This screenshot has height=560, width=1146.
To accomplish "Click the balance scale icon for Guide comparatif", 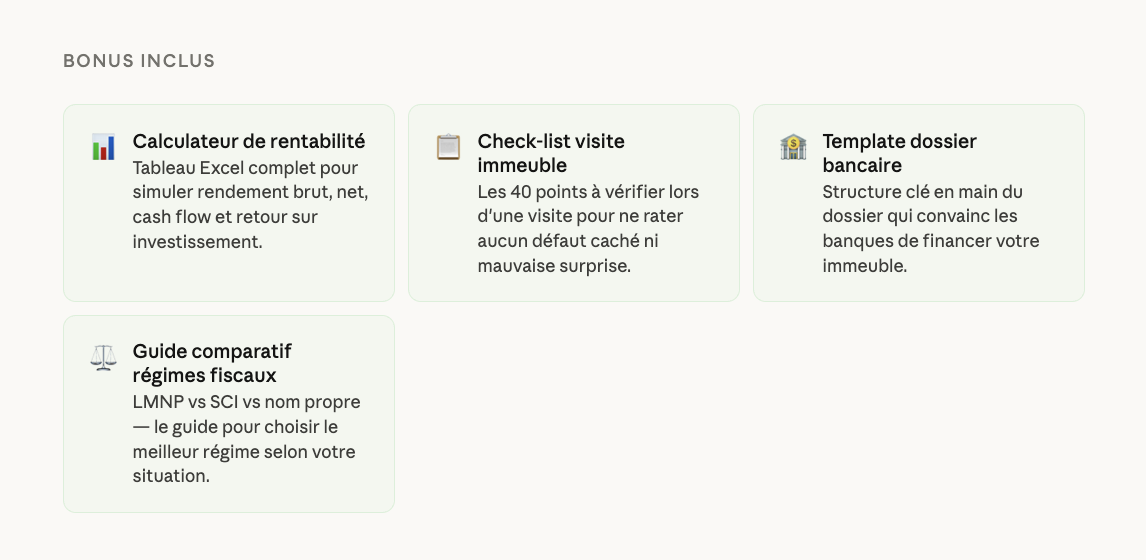I will (103, 358).
